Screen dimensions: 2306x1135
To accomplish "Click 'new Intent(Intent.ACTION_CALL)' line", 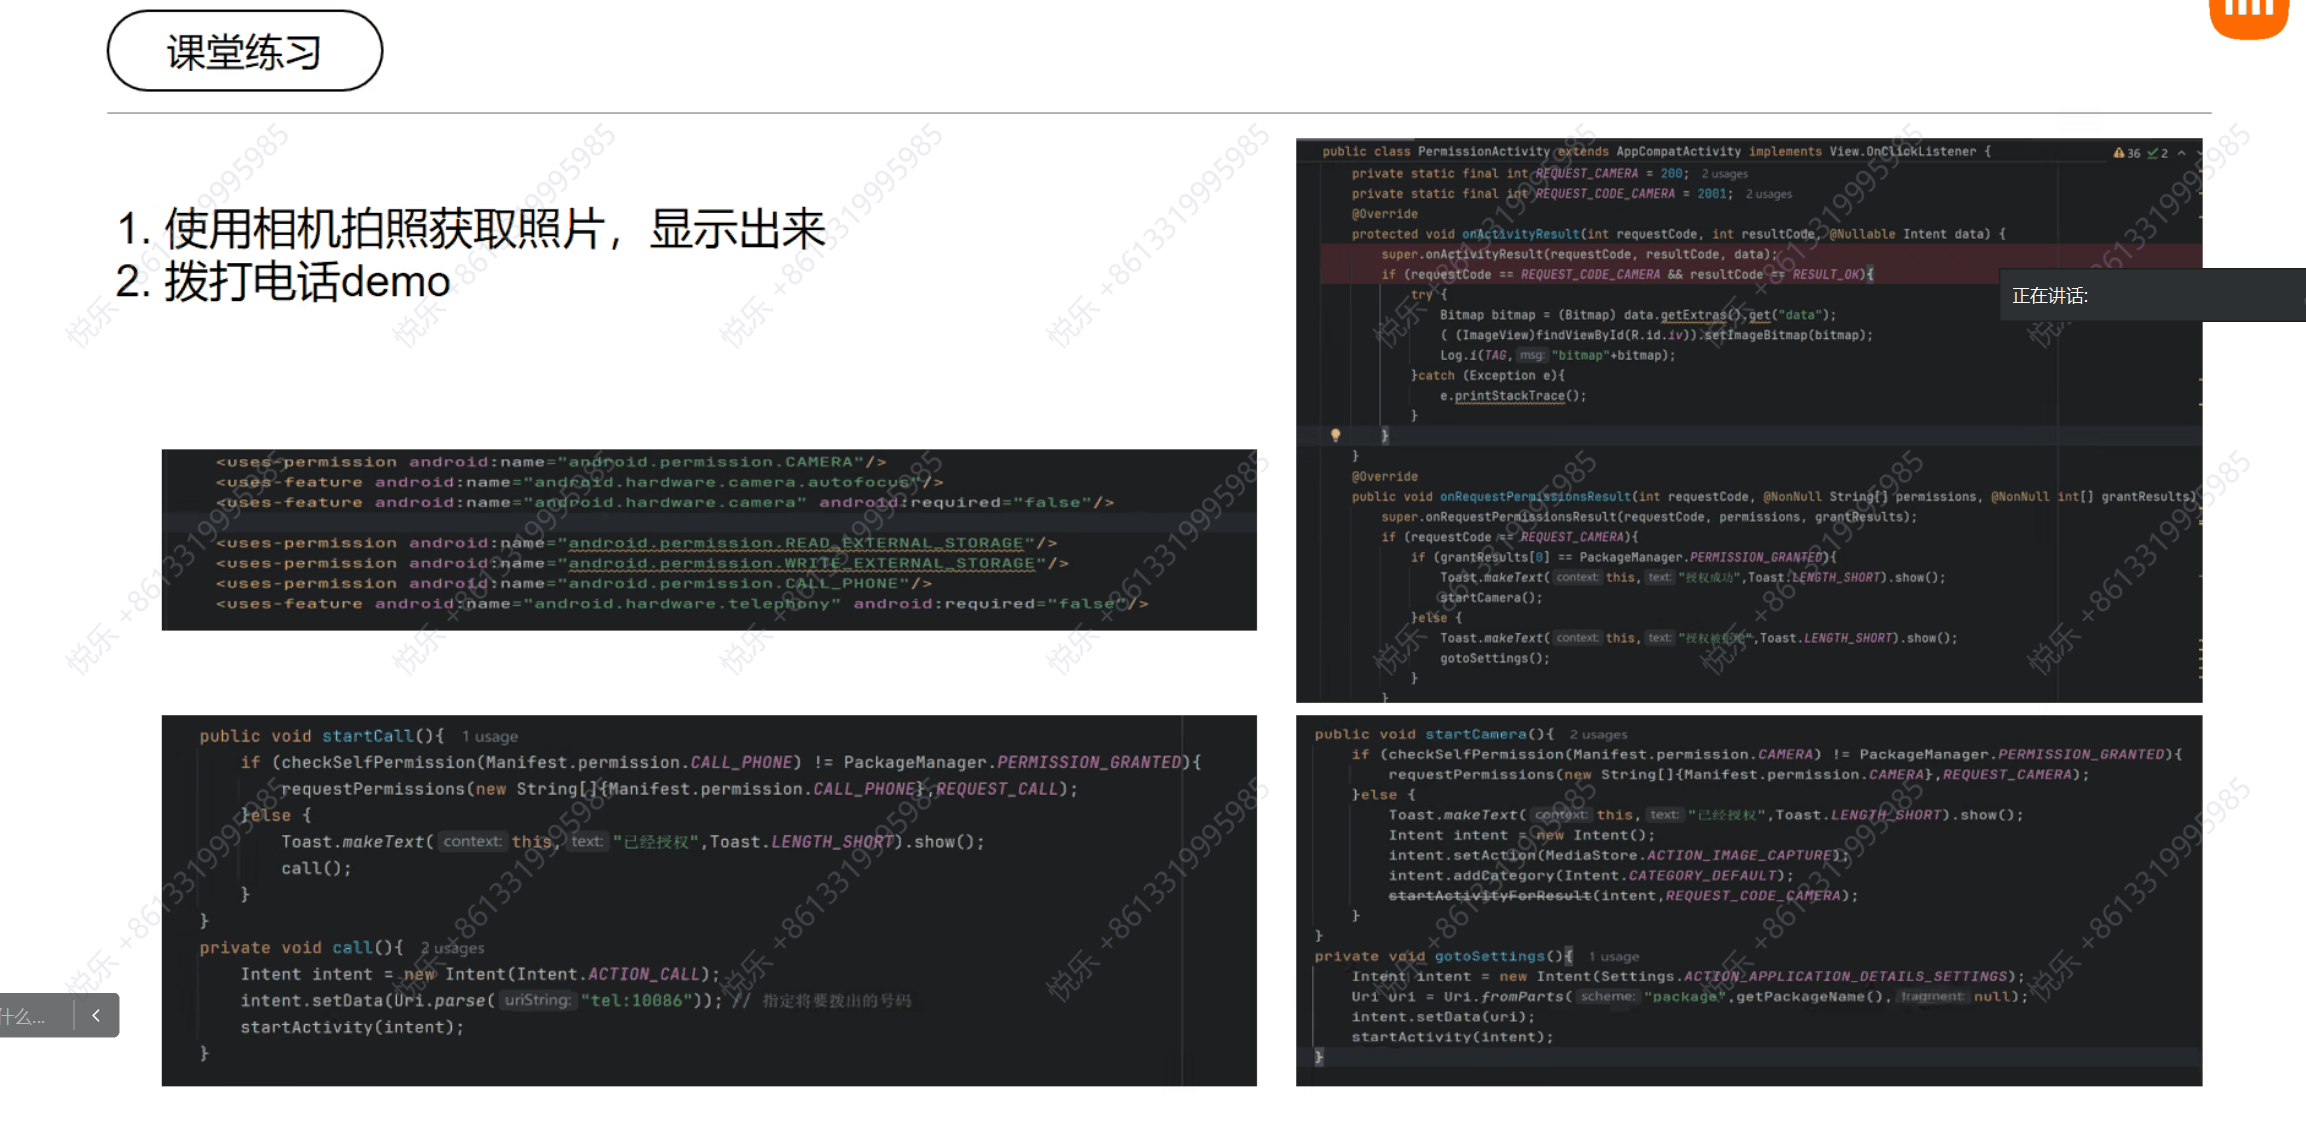I will [x=480, y=974].
